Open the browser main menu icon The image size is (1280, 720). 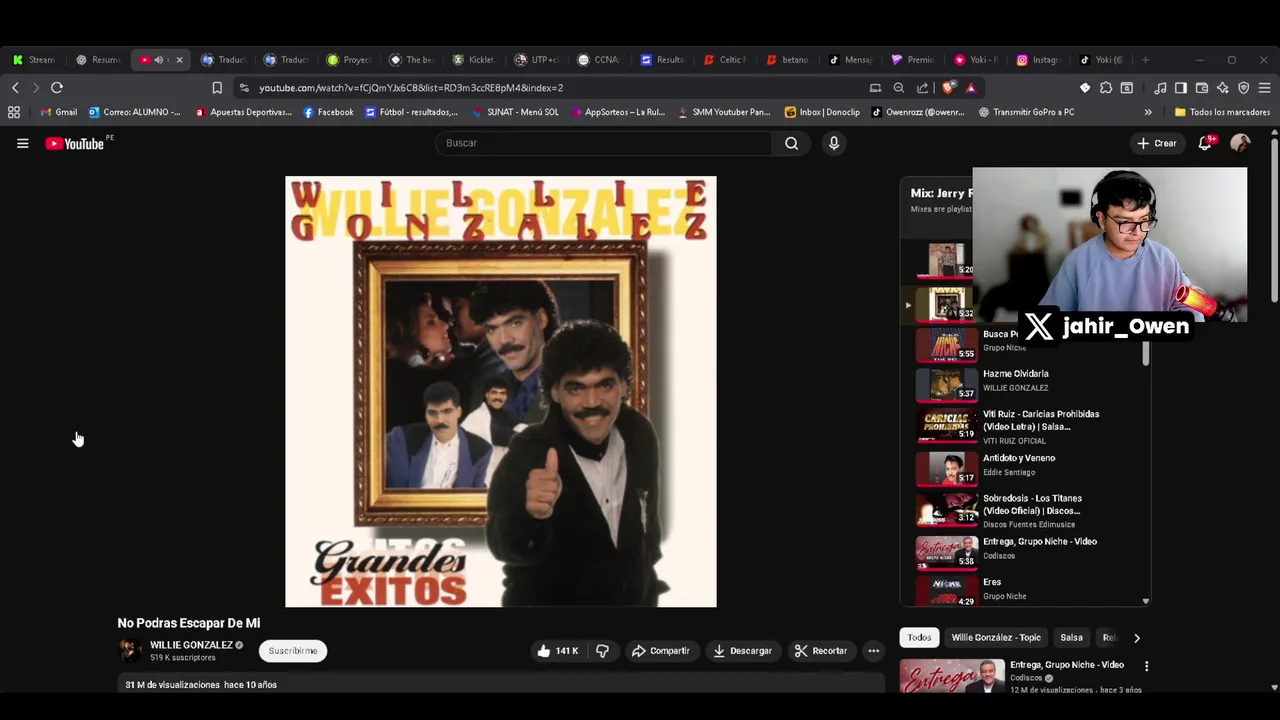(1264, 88)
